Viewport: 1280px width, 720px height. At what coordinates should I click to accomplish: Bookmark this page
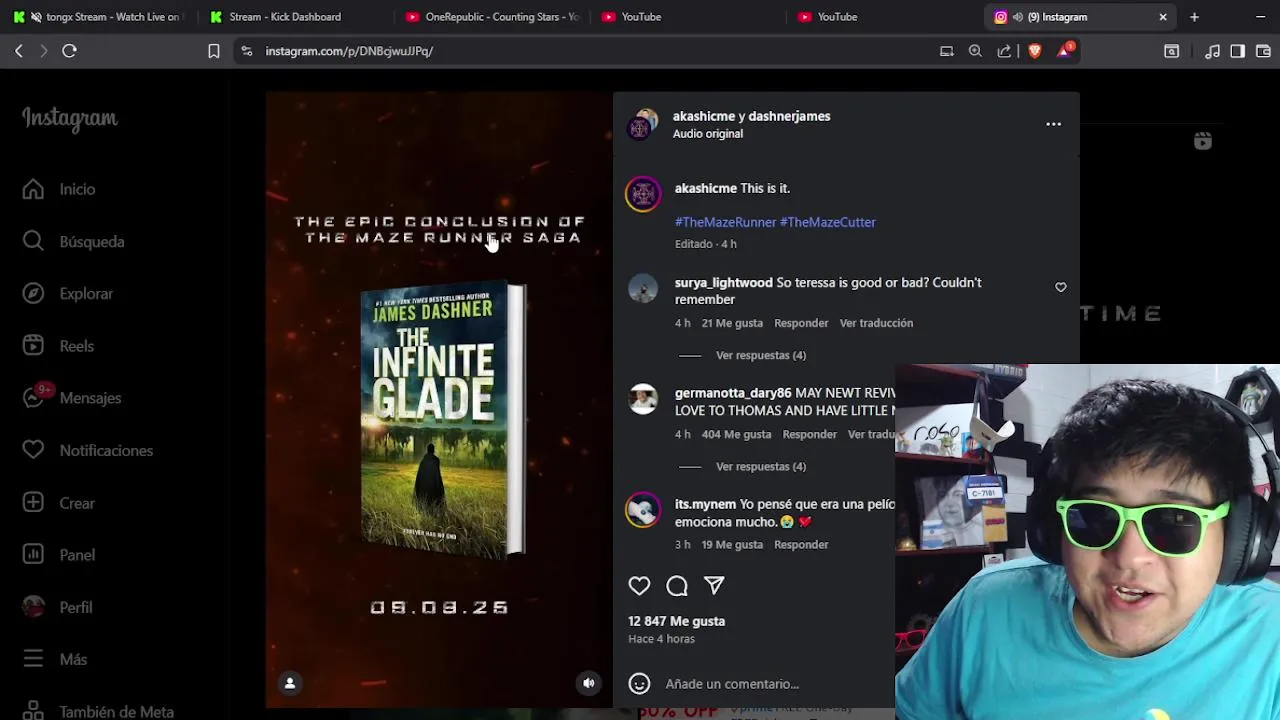point(213,51)
